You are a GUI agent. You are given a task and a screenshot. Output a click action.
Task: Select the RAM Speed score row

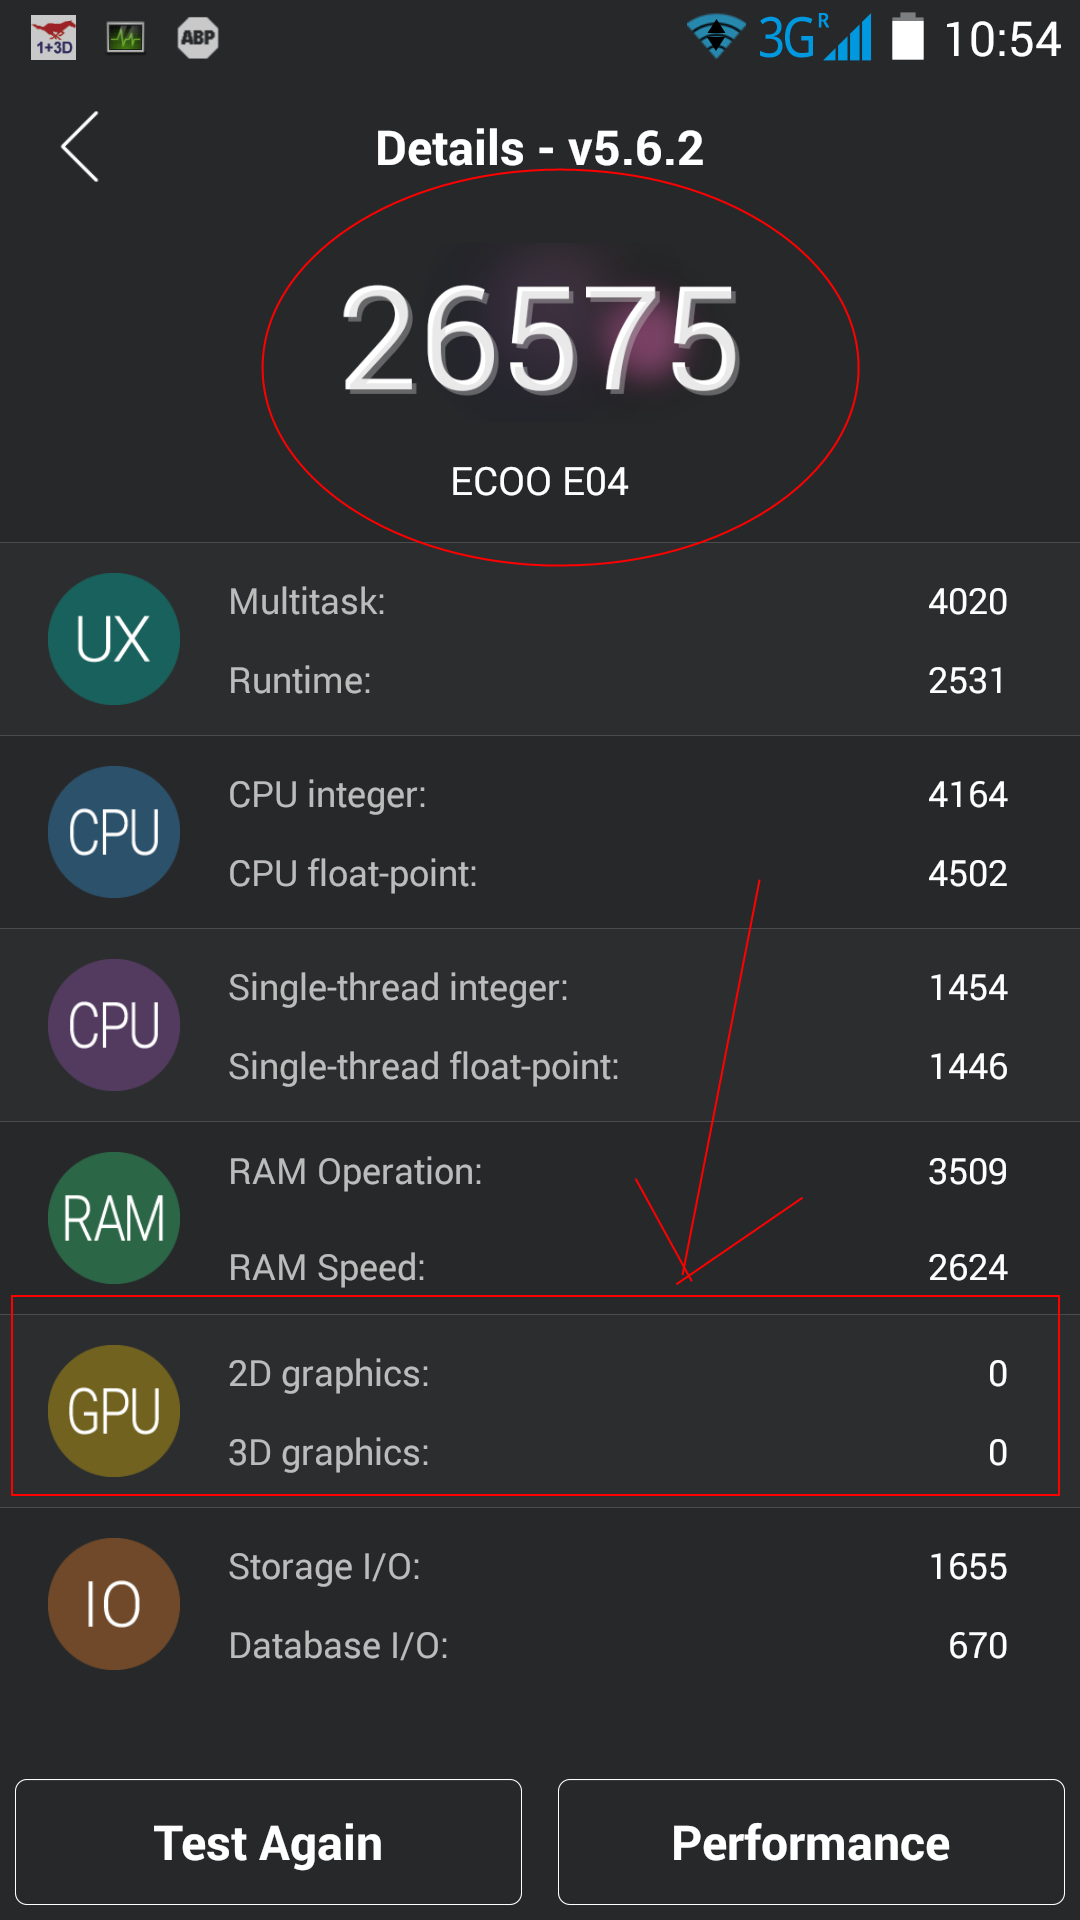617,1268
